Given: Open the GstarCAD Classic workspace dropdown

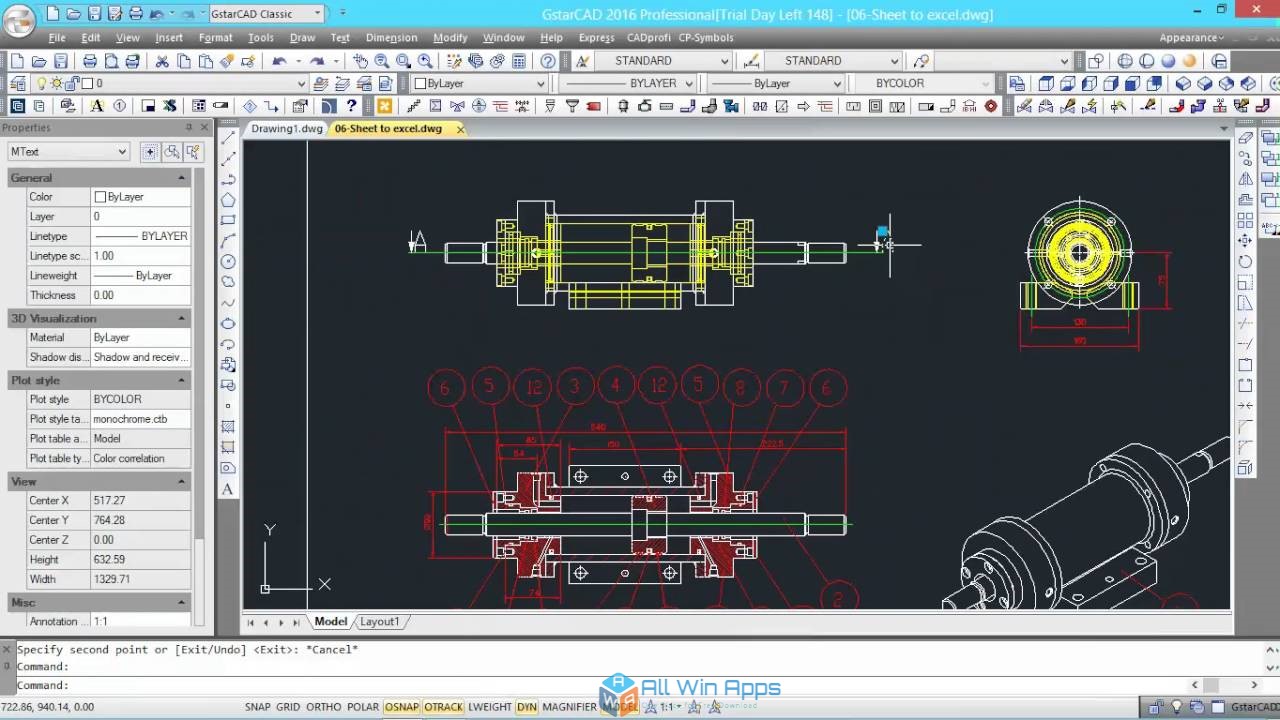Looking at the screenshot, I should coord(268,14).
